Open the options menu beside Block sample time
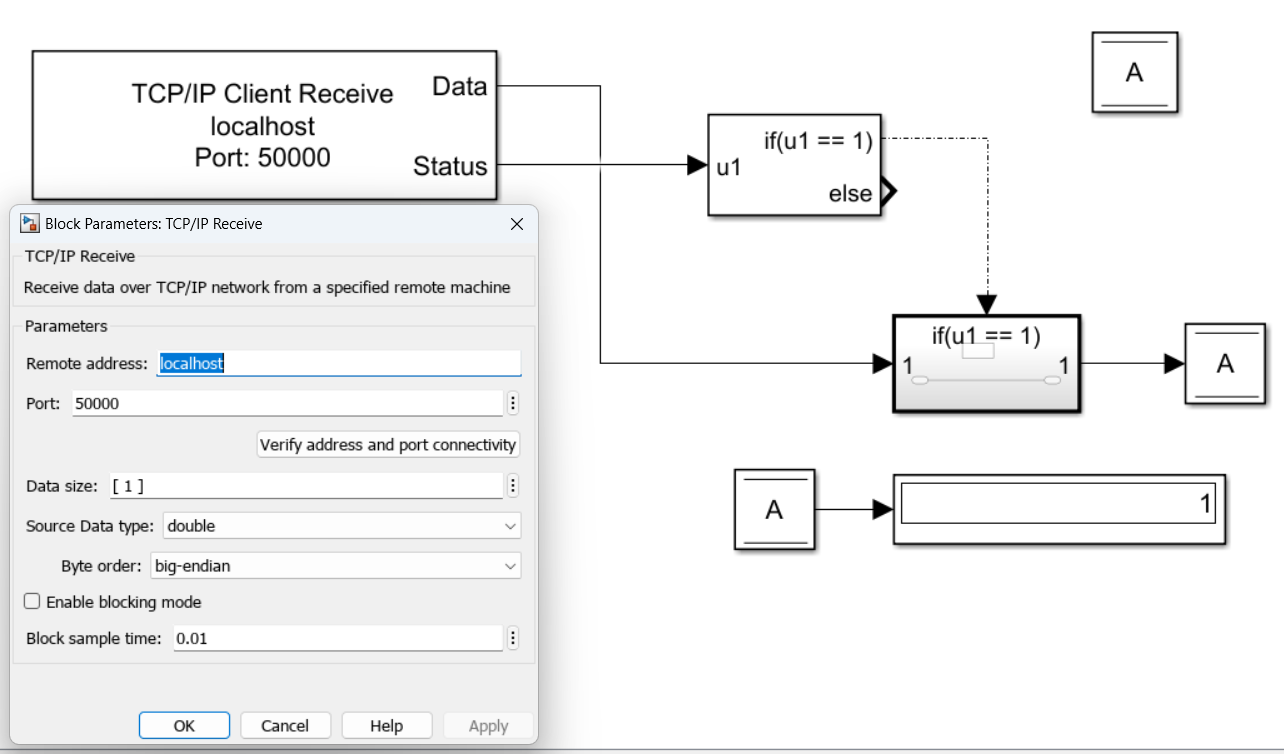The width and height of the screenshot is (1284, 754). [513, 638]
